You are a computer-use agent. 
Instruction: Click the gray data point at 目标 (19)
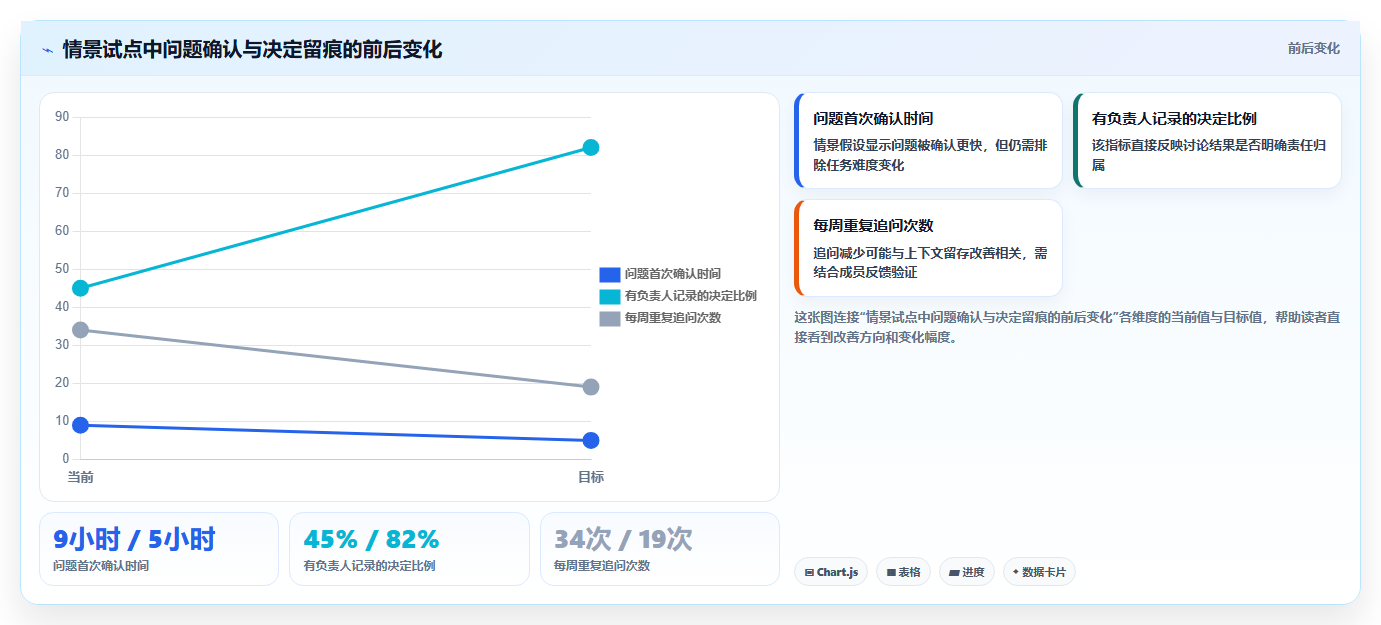(591, 387)
